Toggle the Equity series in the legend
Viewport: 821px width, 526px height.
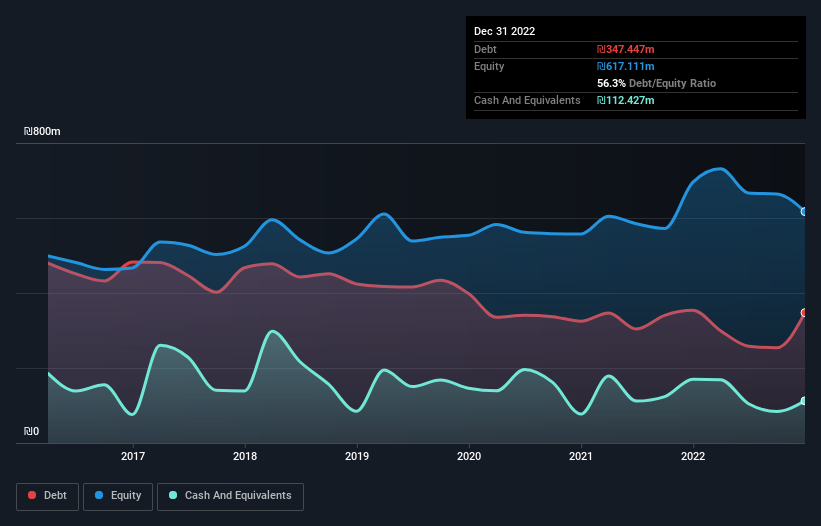118,496
